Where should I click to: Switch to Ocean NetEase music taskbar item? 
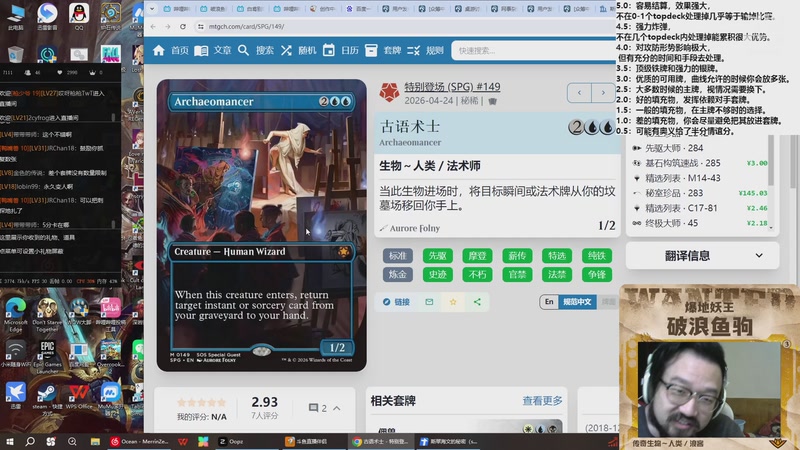(139, 441)
